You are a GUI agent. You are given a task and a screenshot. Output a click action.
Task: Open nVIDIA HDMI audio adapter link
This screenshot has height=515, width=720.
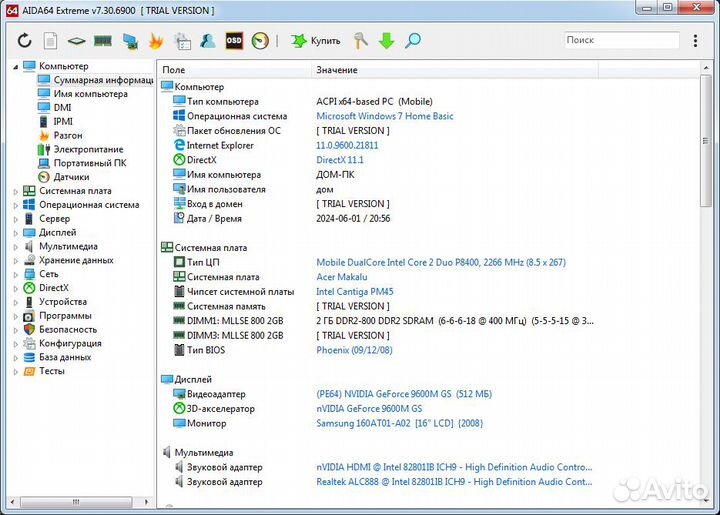[454, 467]
